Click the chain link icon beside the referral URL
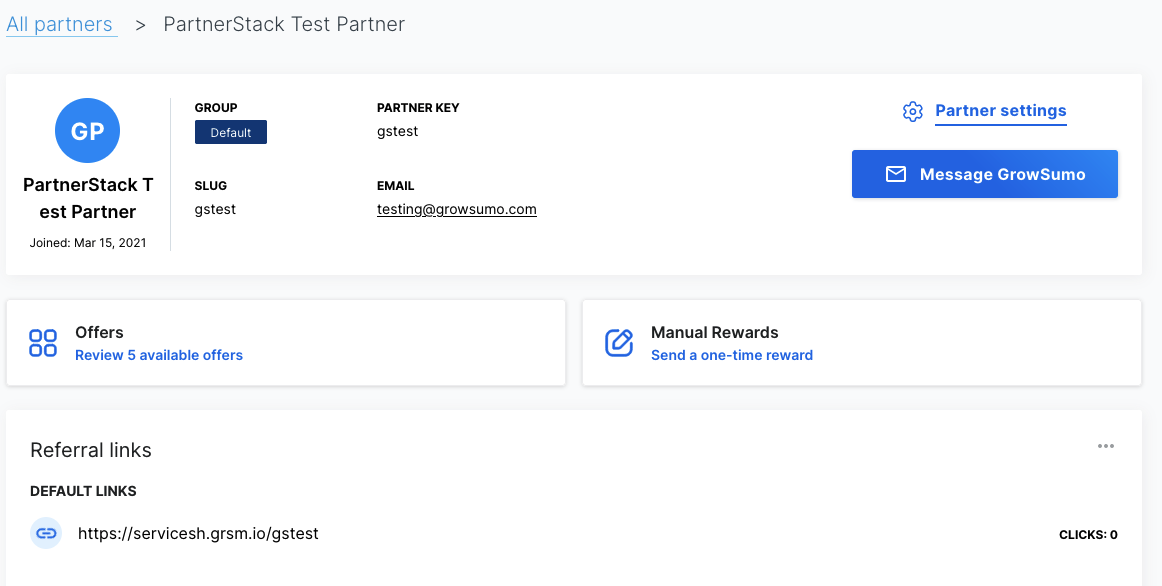This screenshot has height=586, width=1162. click(x=46, y=534)
